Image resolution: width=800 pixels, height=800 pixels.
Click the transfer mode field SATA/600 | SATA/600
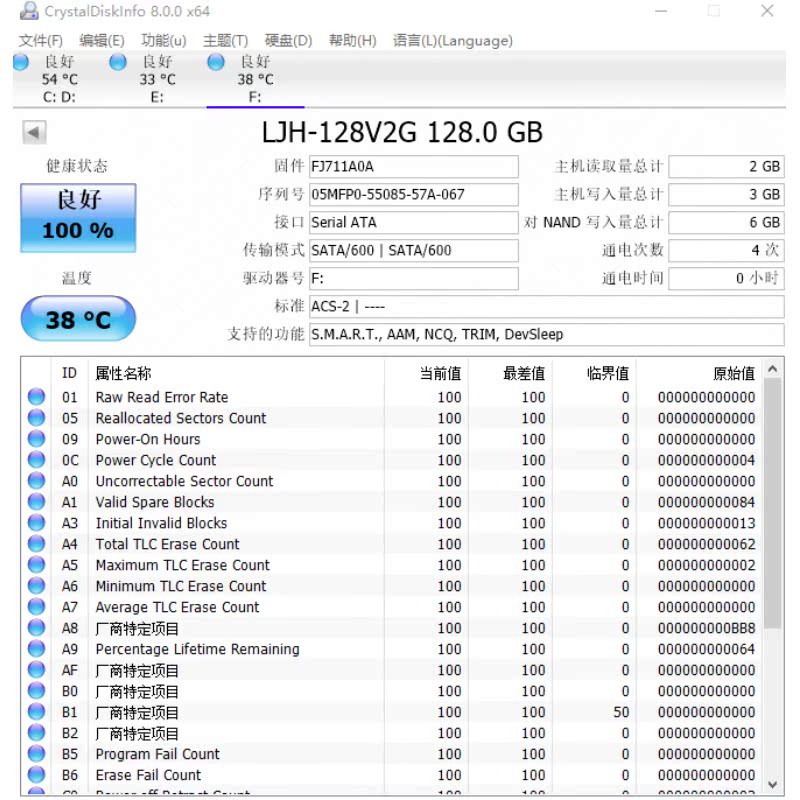(x=414, y=251)
